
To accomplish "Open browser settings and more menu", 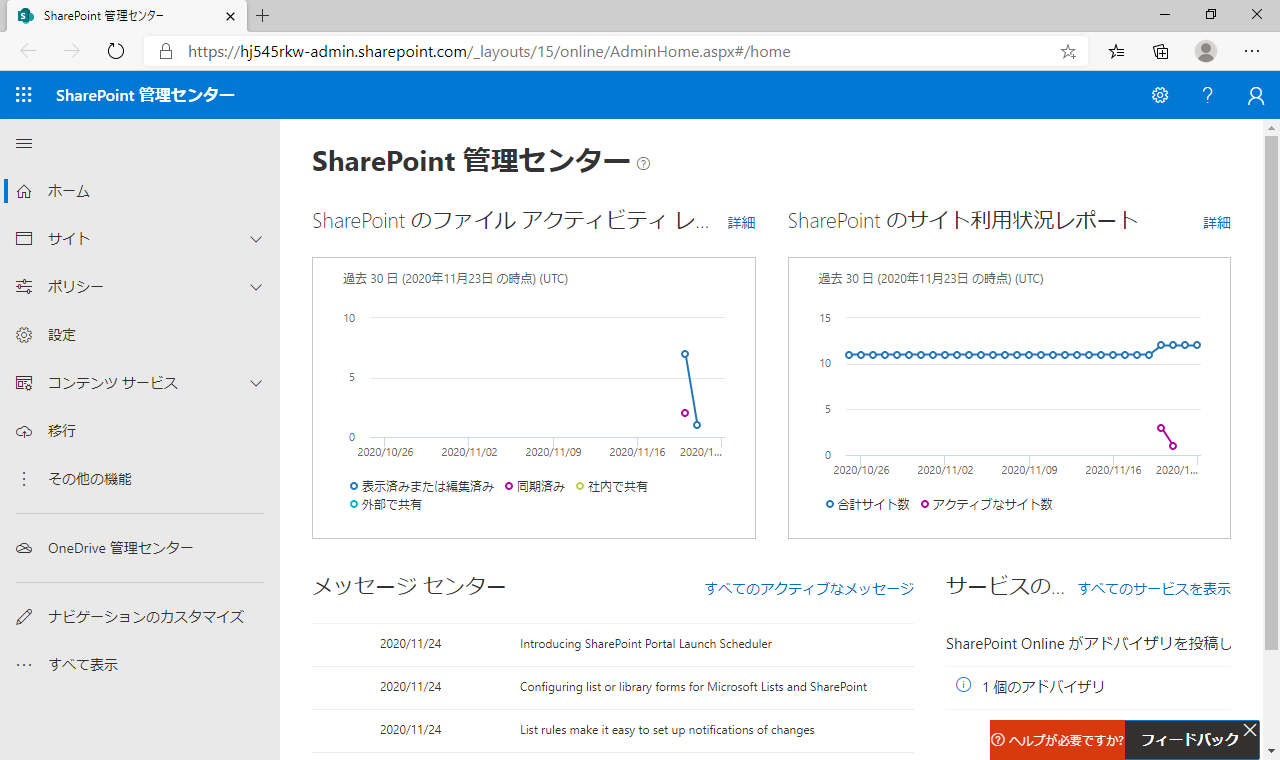I will pos(1252,51).
